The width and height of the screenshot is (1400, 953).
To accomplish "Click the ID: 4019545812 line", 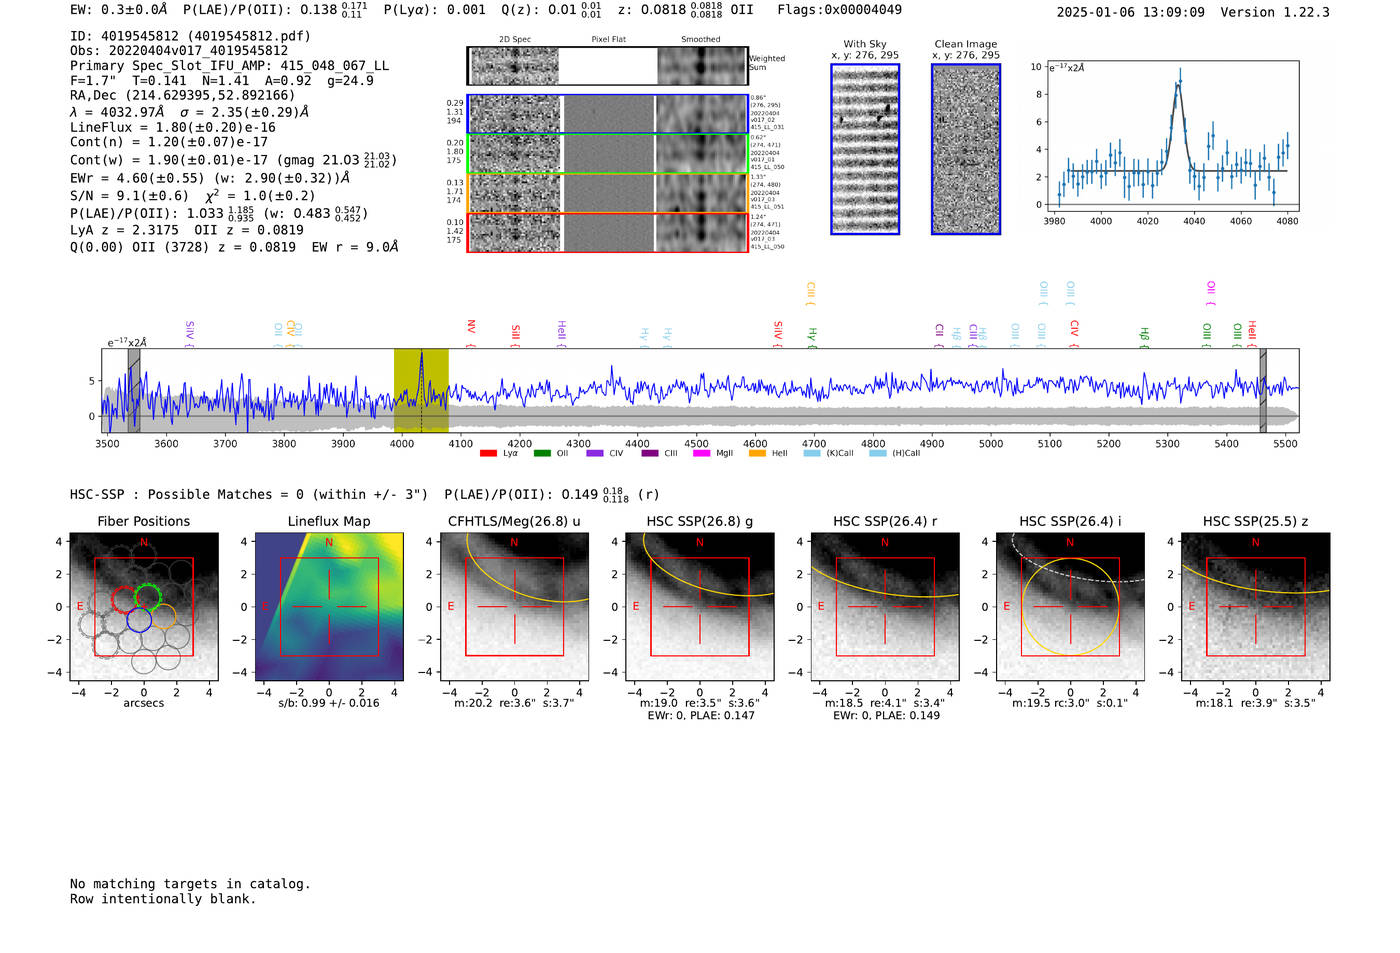I will click(x=190, y=36).
